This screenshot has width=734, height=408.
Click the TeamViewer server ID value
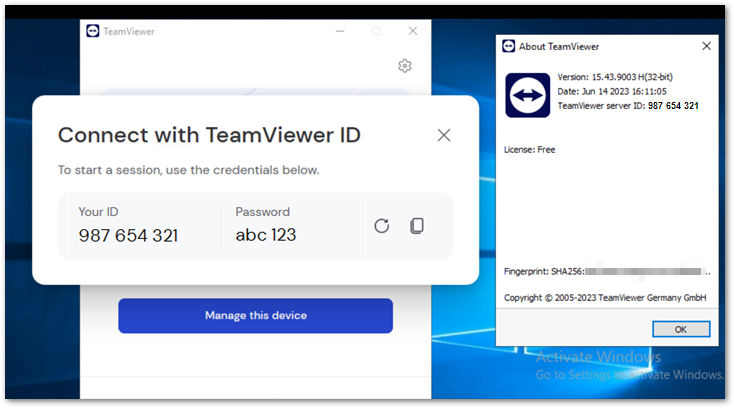673,106
